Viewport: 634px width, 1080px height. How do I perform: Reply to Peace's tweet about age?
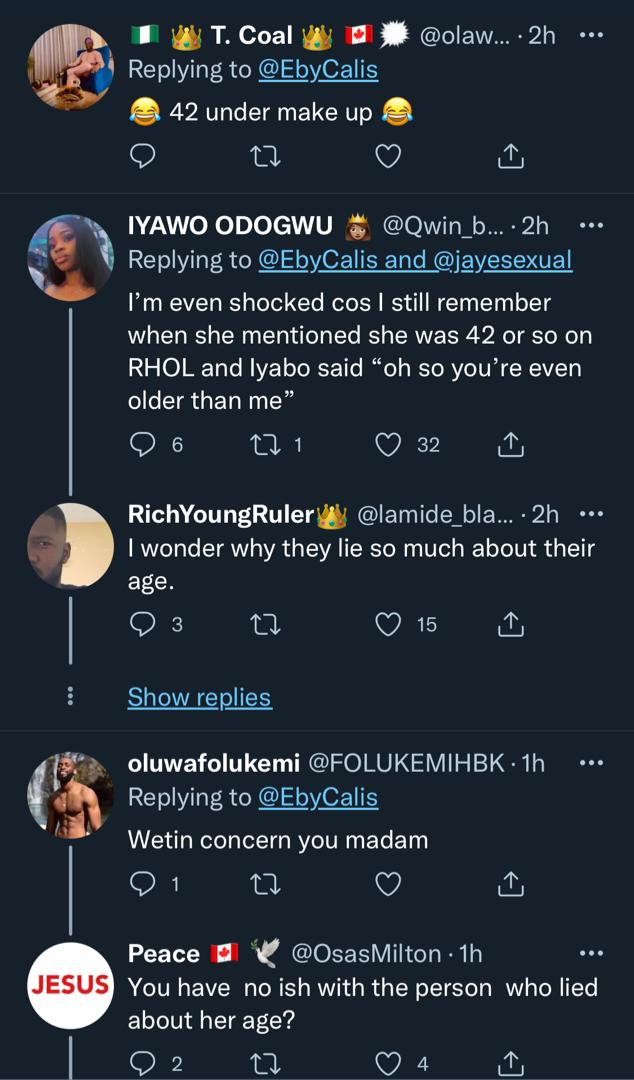point(144,1064)
